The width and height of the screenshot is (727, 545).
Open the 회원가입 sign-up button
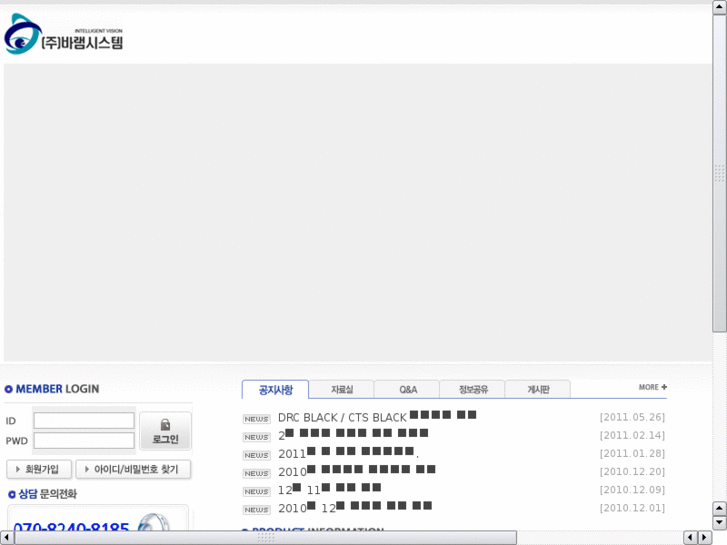39,469
